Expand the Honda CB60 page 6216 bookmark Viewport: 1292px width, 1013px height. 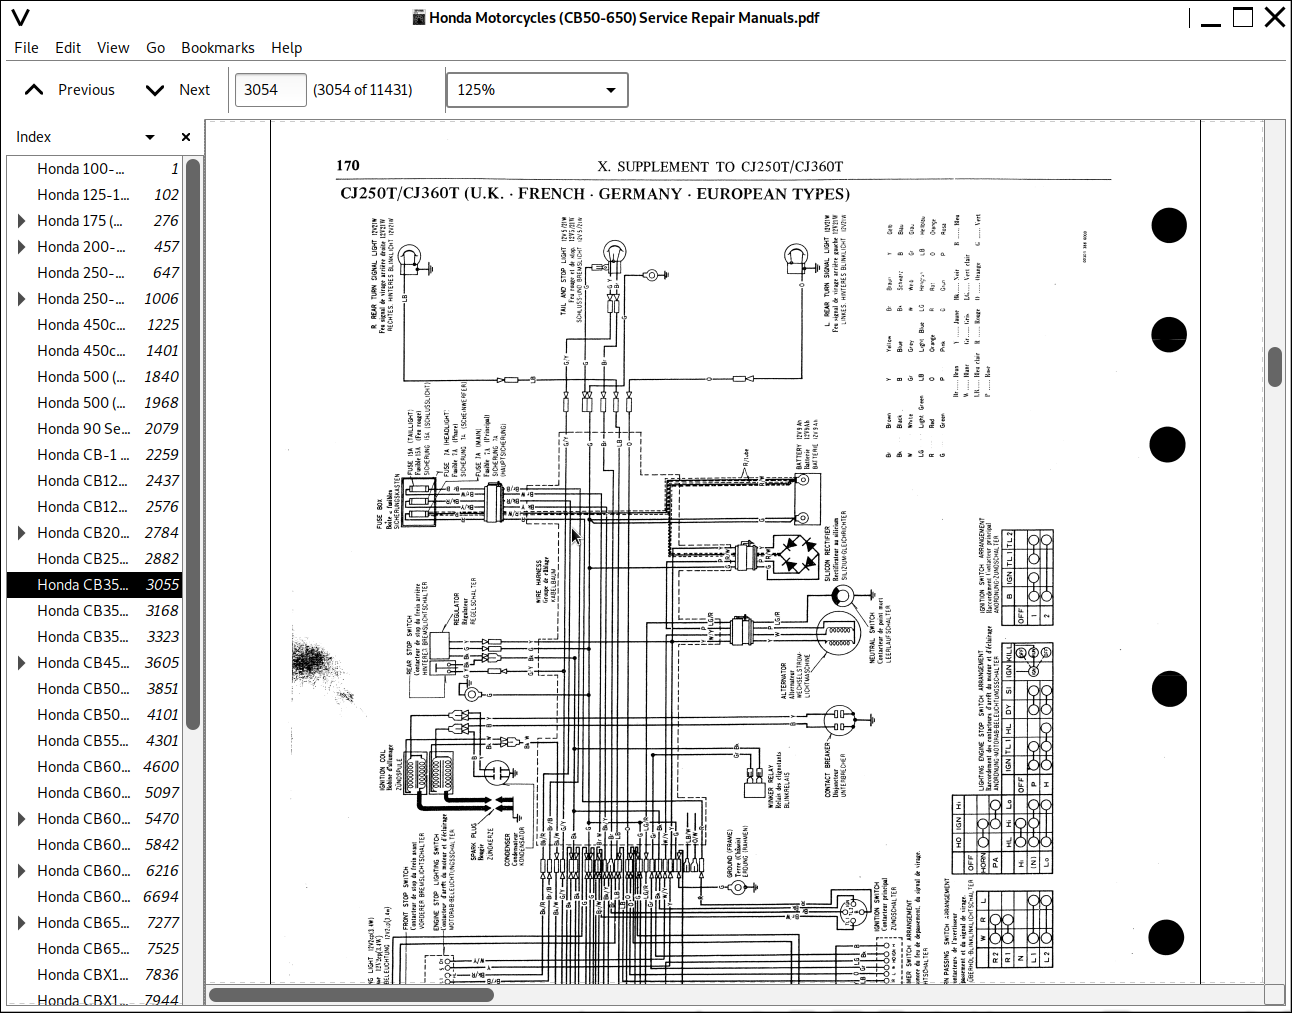click(x=21, y=871)
